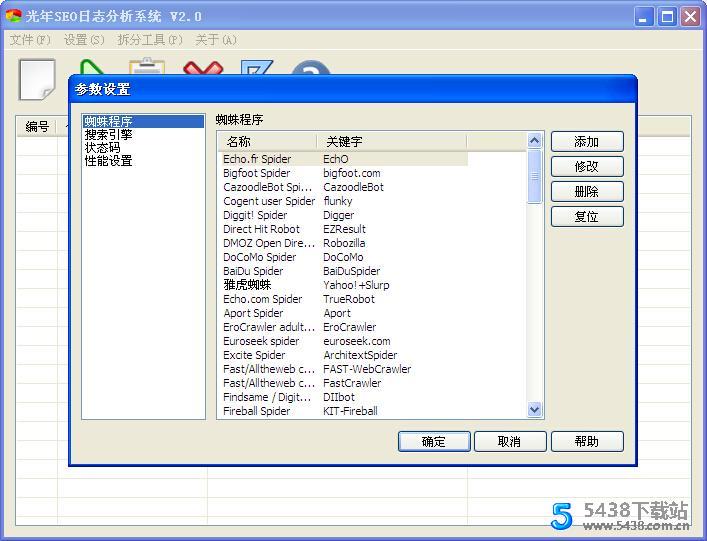Click the FAST-WebCrawler keyword cell

pos(367,369)
